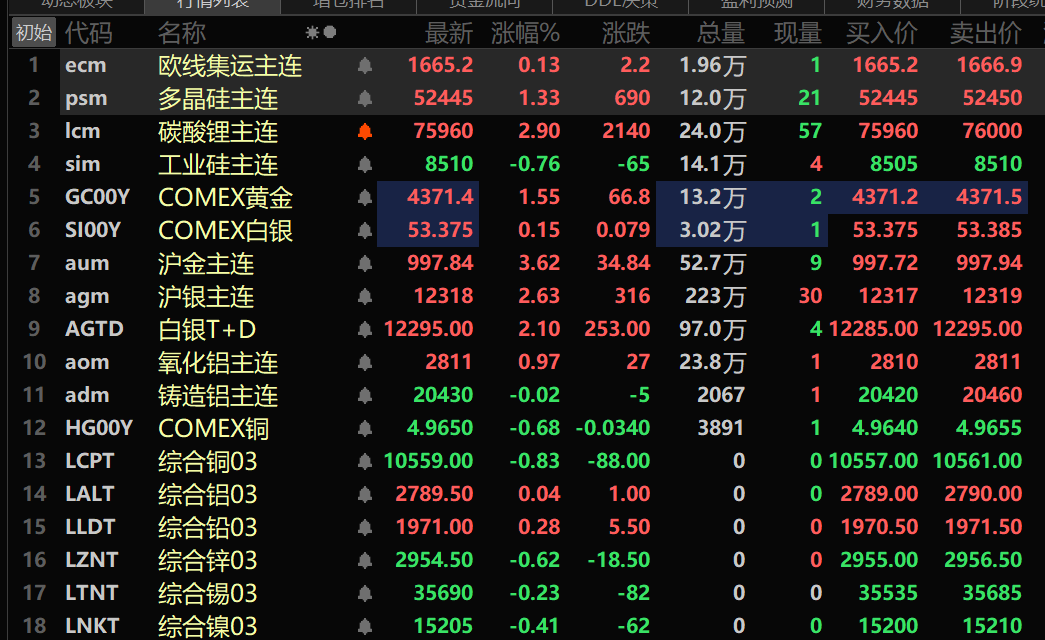1045x640 pixels.
Task: Click the bell icon for 沪金主连
Action: (x=365, y=263)
